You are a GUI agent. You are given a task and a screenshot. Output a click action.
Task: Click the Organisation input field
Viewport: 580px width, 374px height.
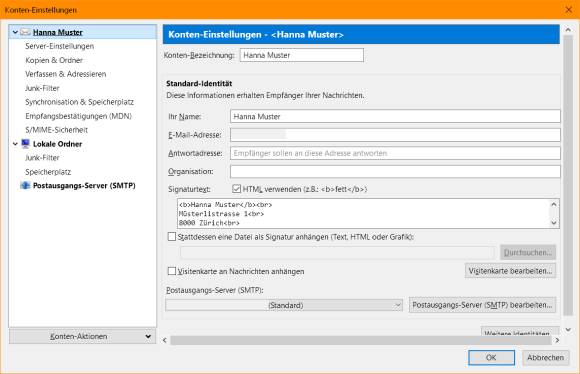pyautogui.click(x=395, y=171)
